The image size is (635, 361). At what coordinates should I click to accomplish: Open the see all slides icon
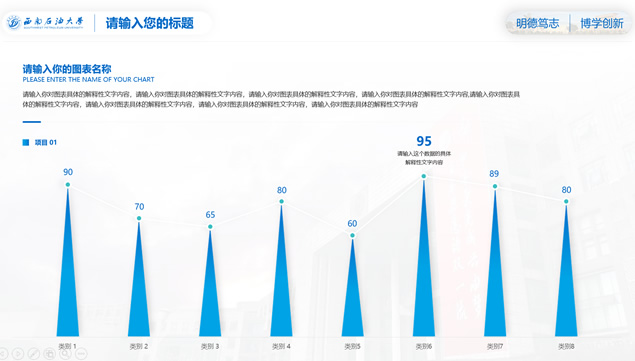pos(49,354)
